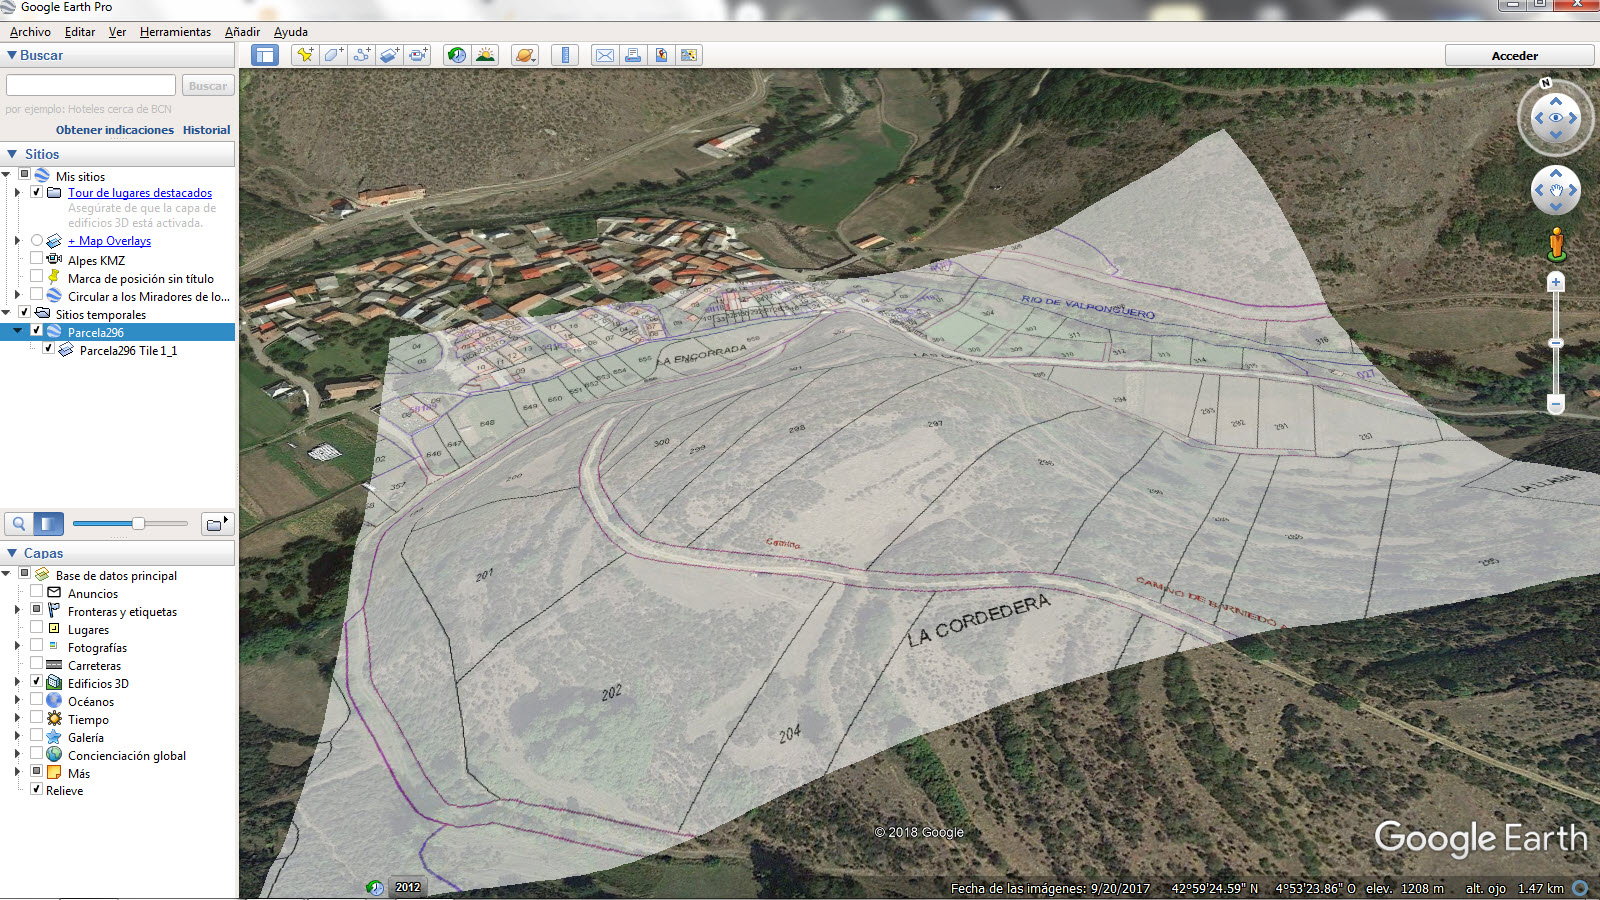Enable the Edificios 3D layer
This screenshot has width=1600, height=900.
[x=35, y=683]
